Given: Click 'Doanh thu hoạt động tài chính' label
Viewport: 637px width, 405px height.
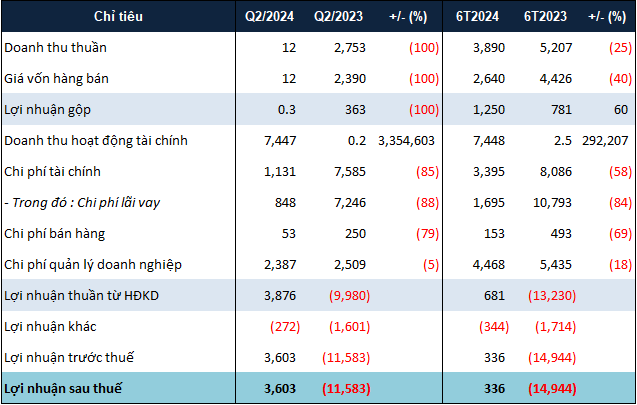Looking at the screenshot, I should click(96, 141).
